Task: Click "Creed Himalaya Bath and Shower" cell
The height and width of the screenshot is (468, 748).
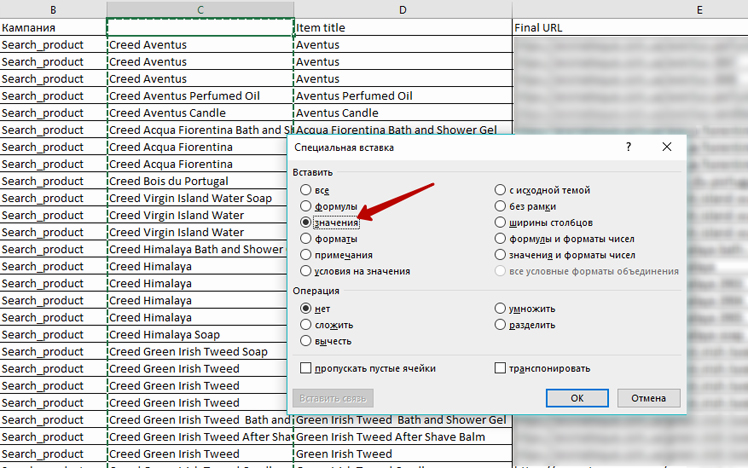Action: click(x=197, y=250)
